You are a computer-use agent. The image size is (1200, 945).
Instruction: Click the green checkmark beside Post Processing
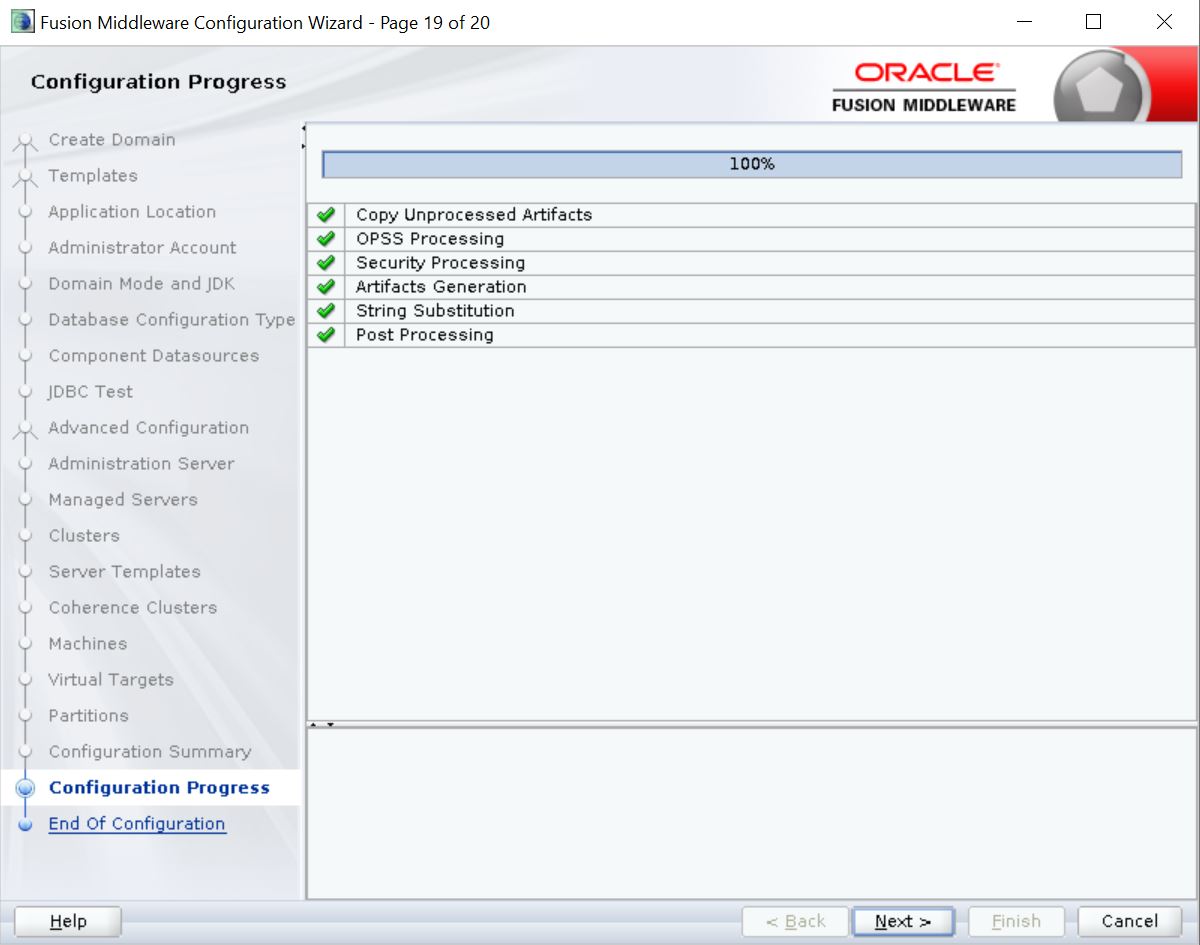325,335
